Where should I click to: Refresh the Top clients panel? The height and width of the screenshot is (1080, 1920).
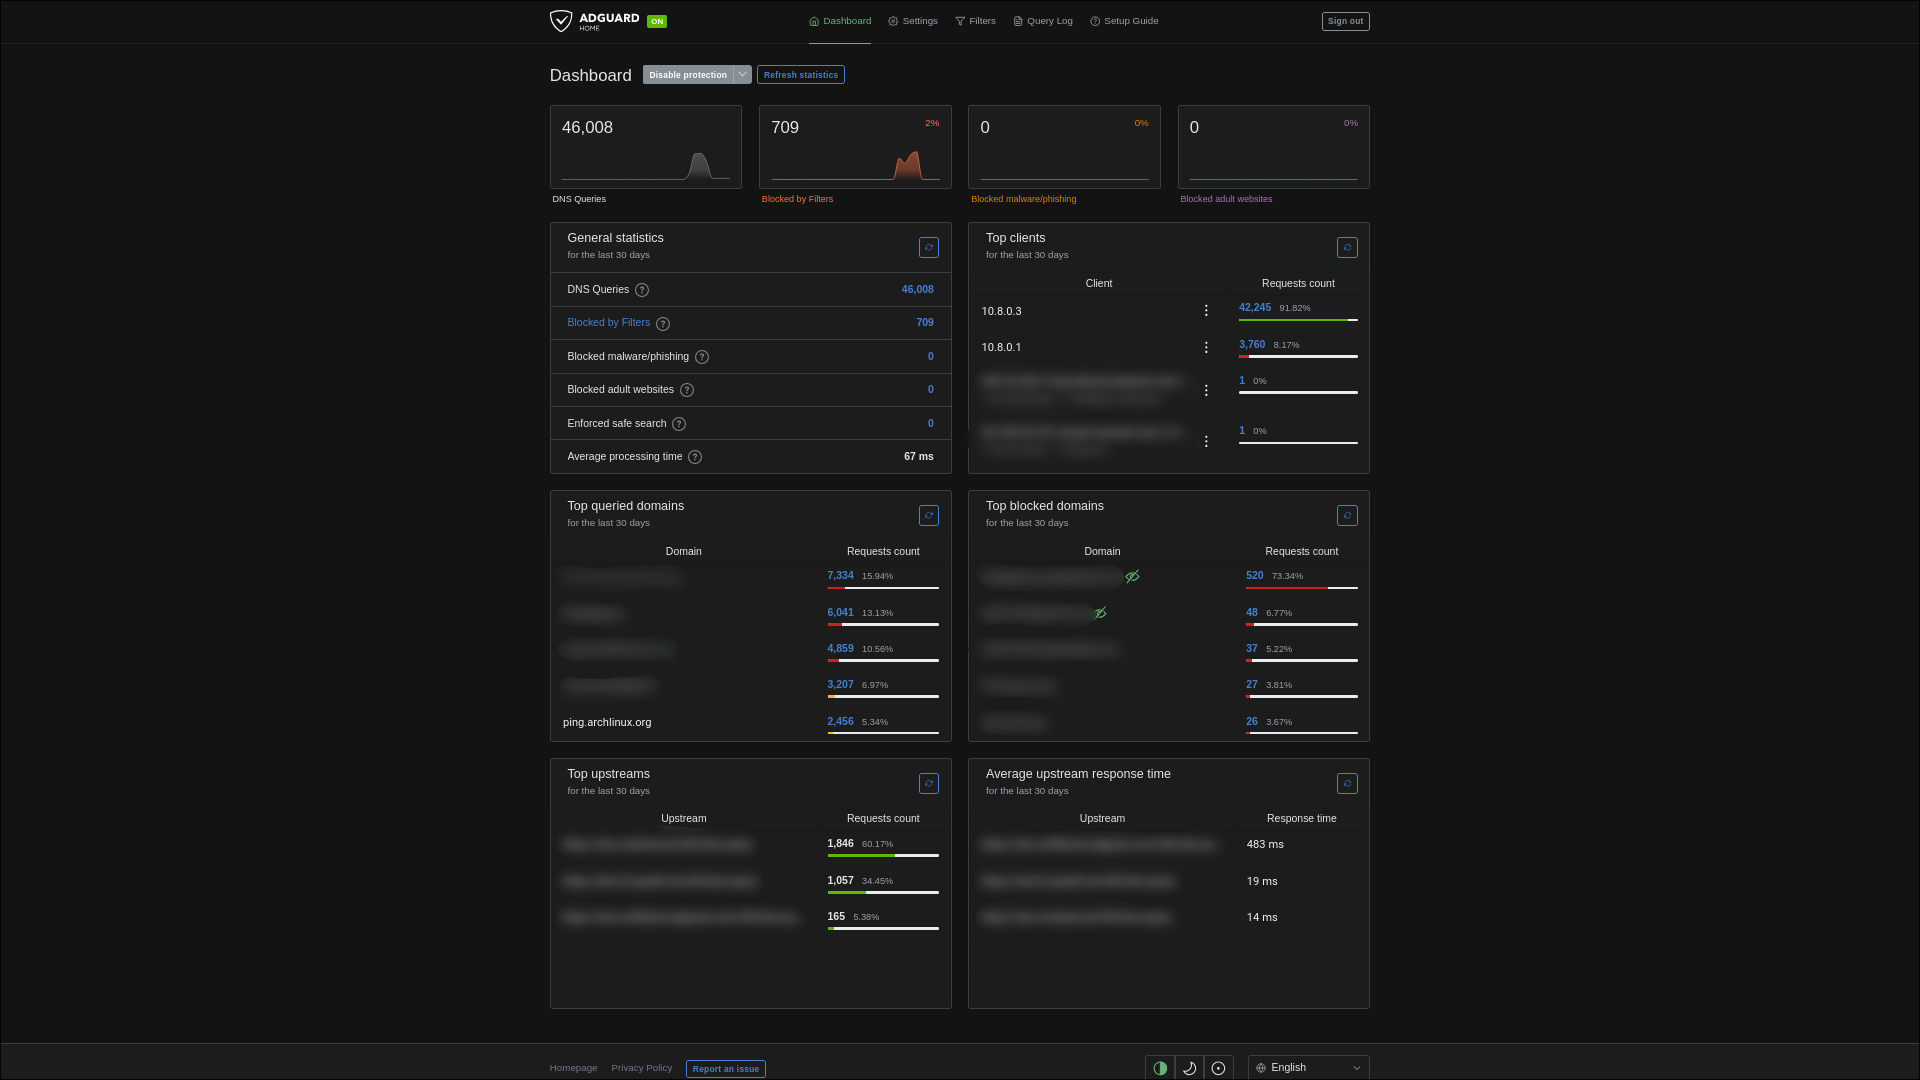coord(1347,247)
